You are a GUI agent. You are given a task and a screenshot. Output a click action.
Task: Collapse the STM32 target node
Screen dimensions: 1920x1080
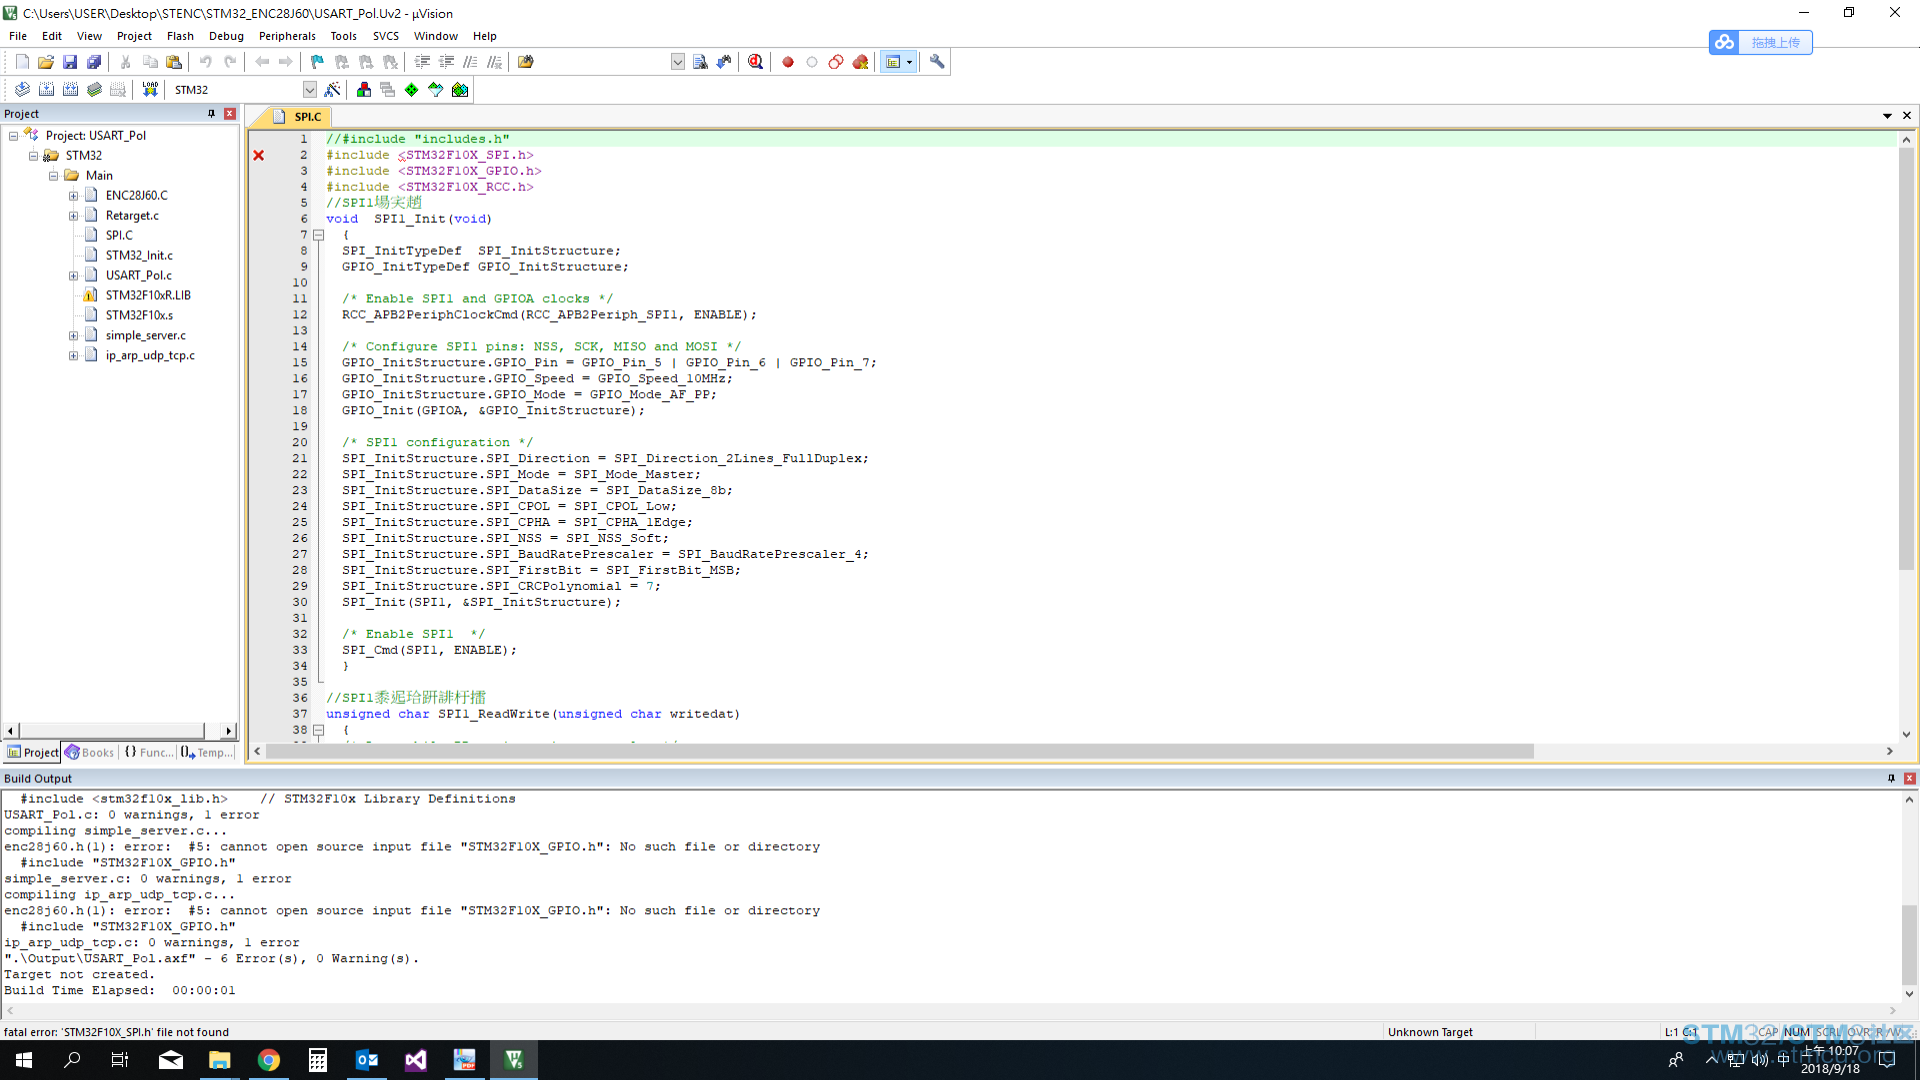pyautogui.click(x=34, y=156)
